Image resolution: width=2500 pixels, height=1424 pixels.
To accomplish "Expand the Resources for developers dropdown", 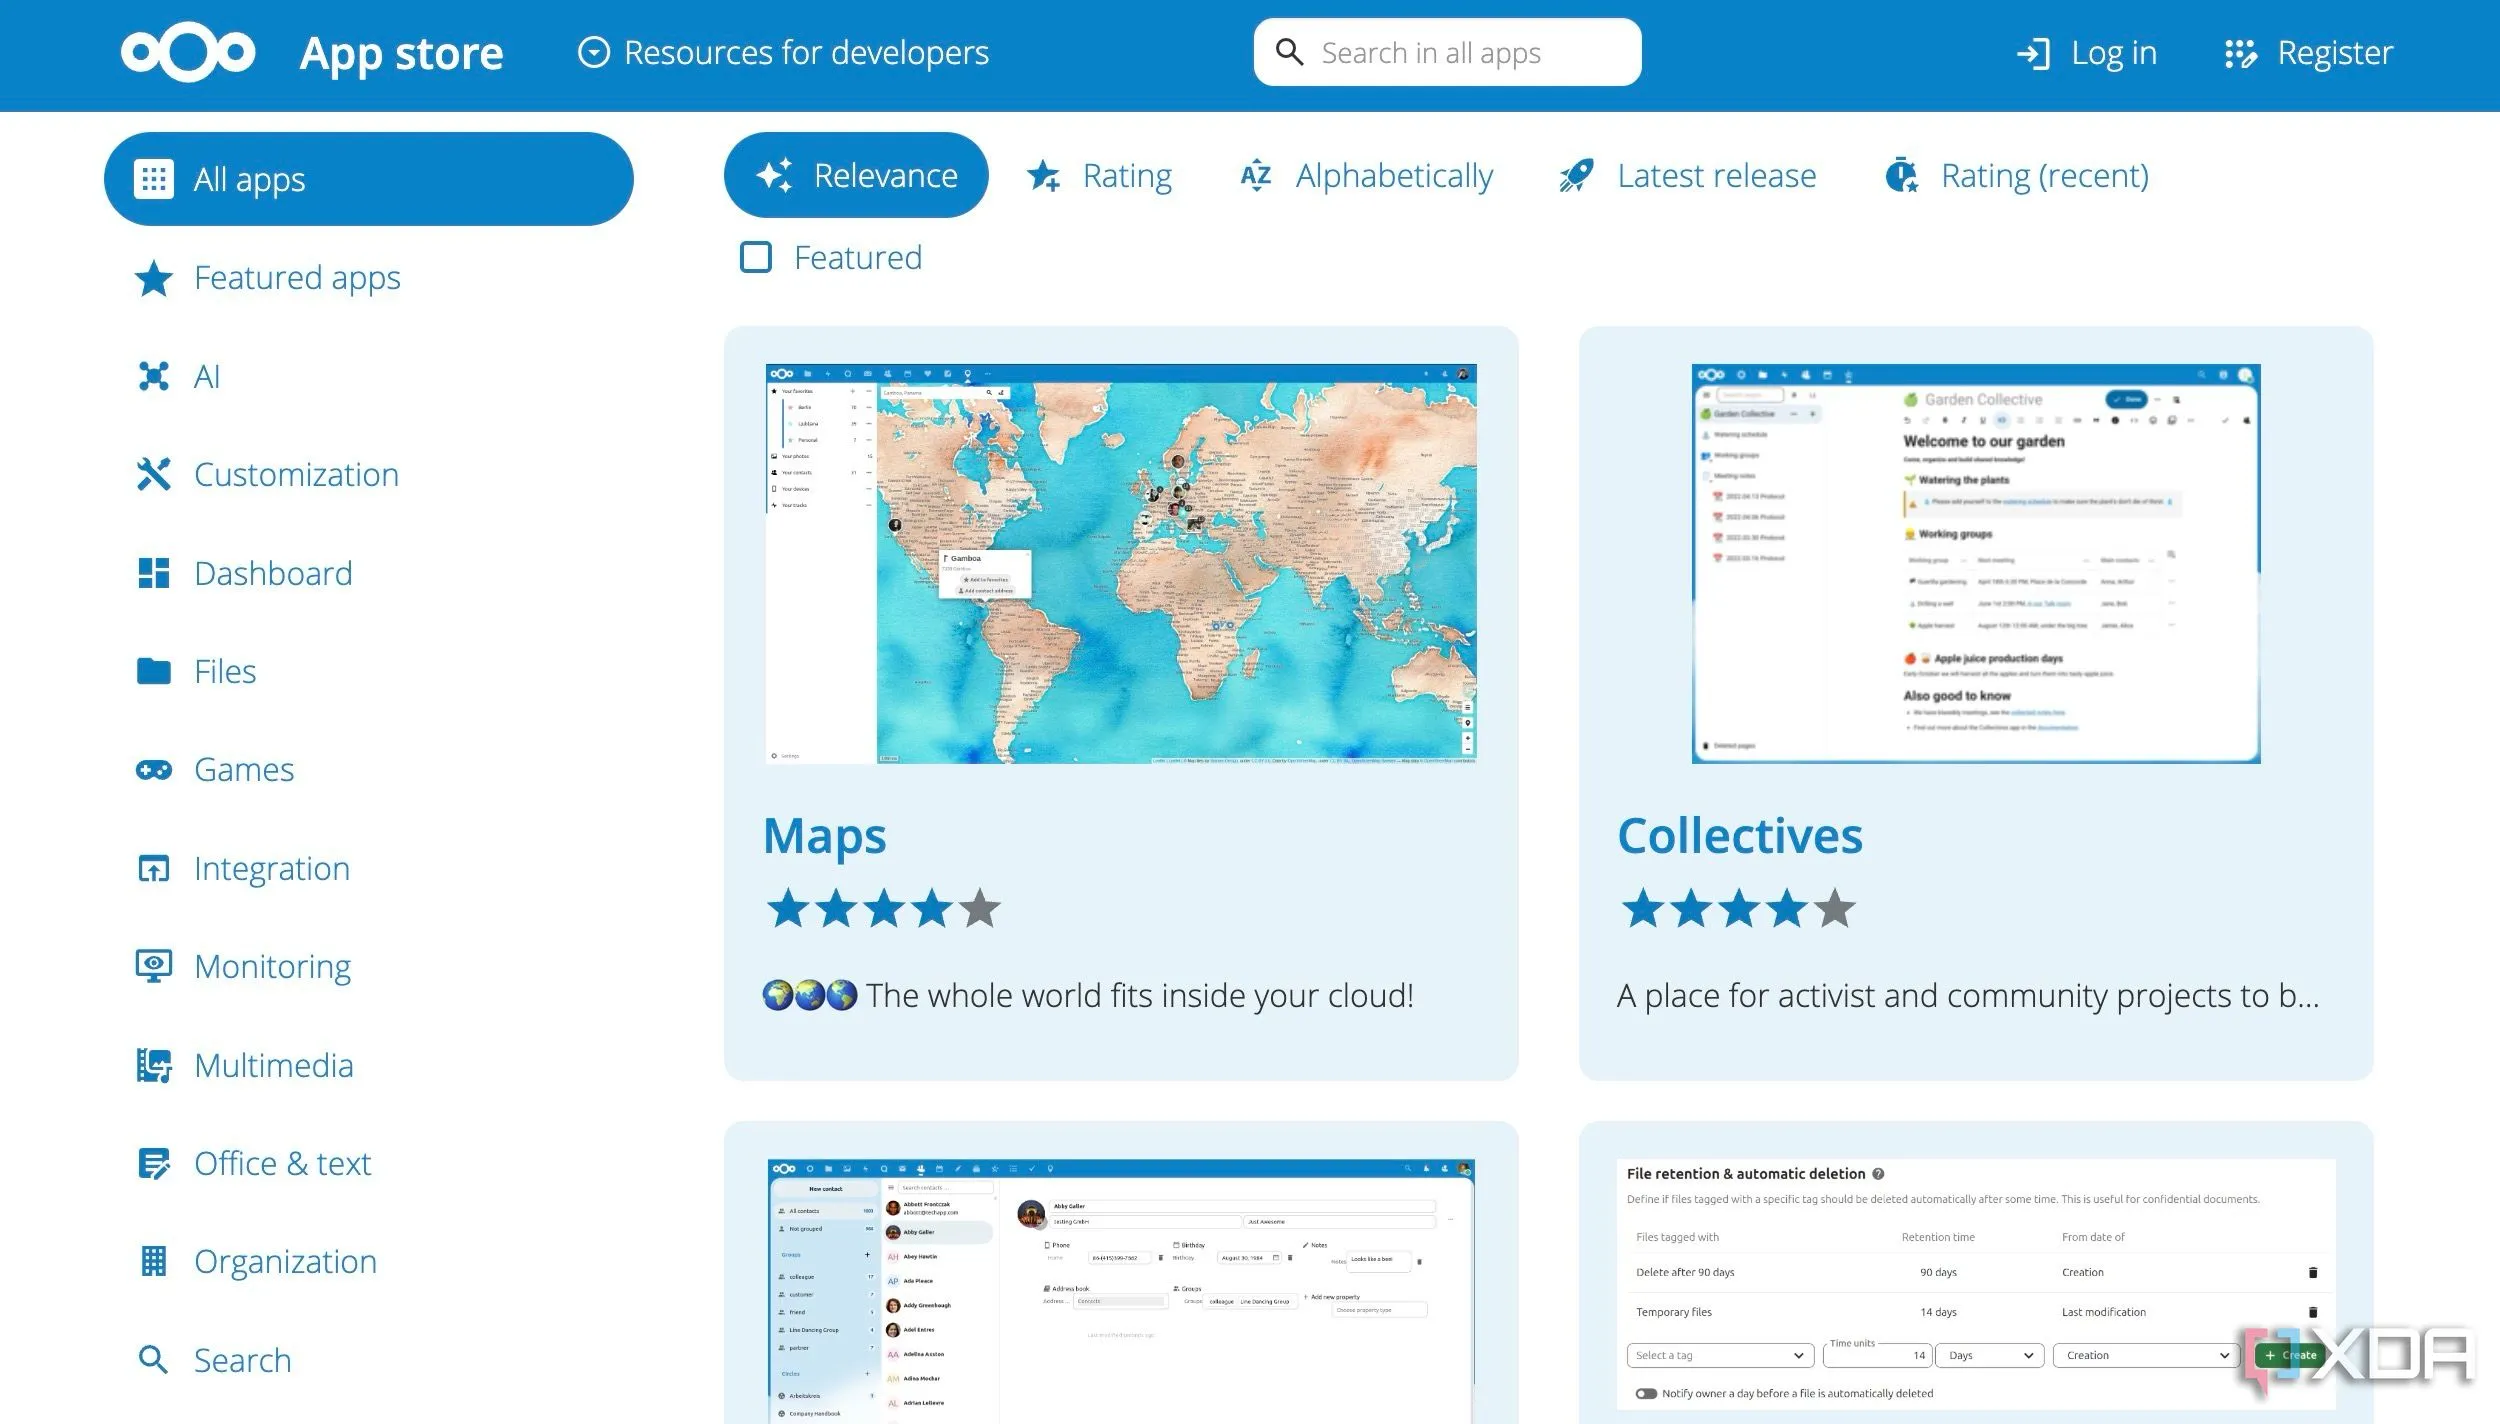I will click(x=785, y=51).
